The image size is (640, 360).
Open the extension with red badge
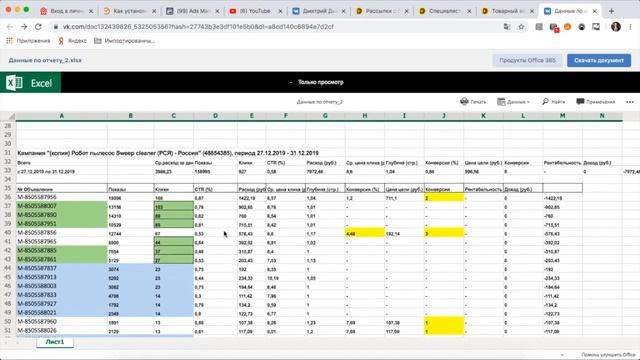pos(554,27)
